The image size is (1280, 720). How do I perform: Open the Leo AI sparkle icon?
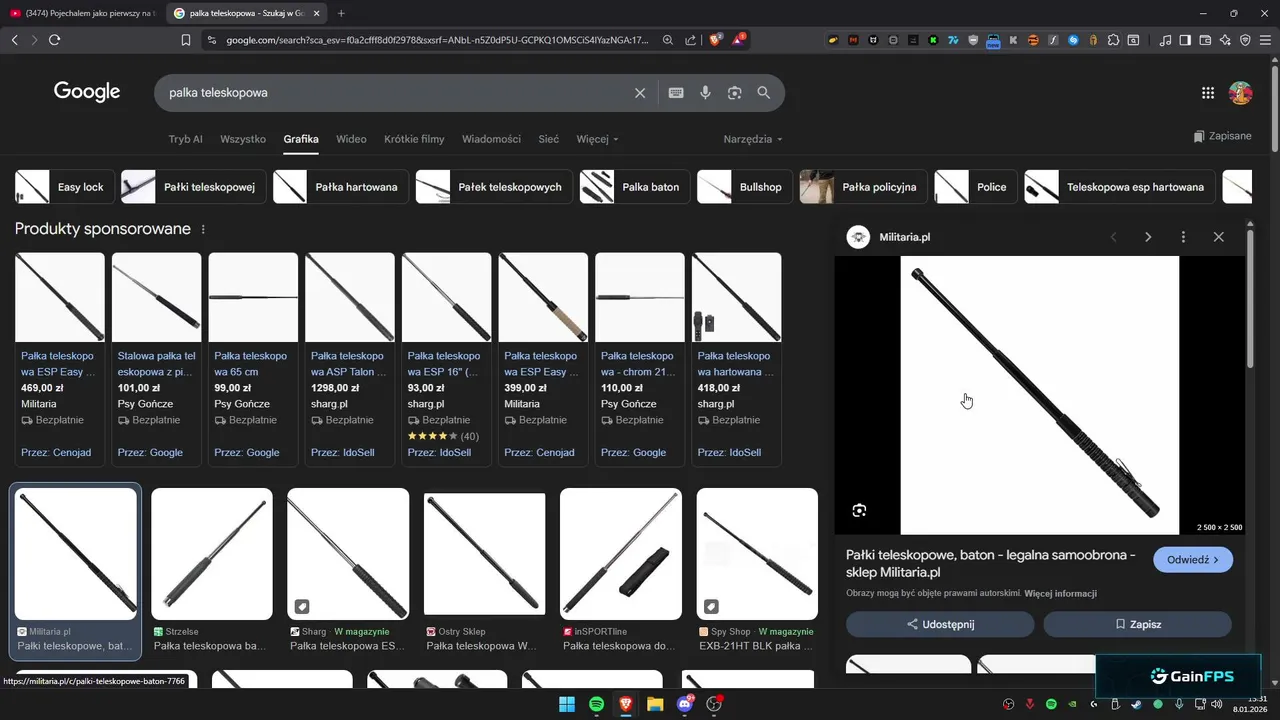1225,40
